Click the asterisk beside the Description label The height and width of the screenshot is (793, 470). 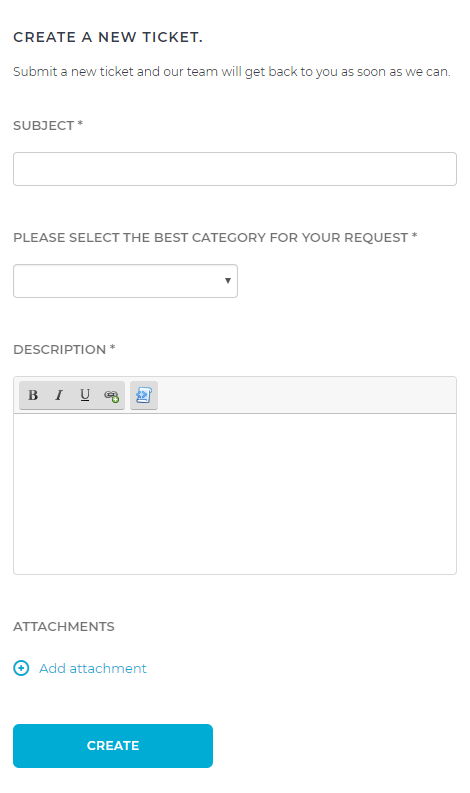coord(112,347)
